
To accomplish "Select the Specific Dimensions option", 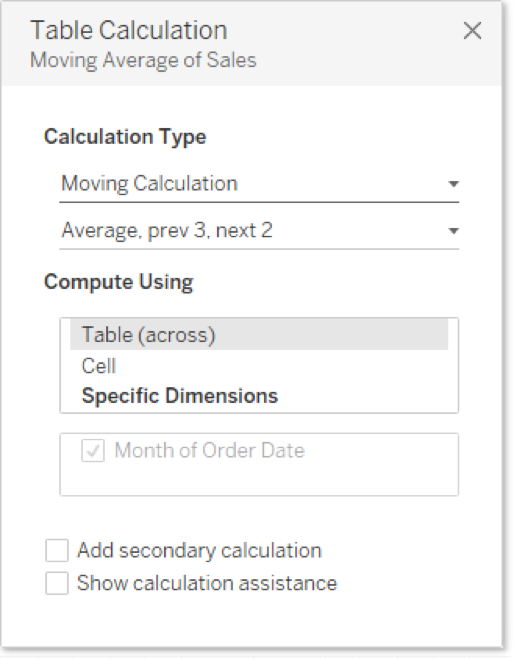I will (x=180, y=396).
